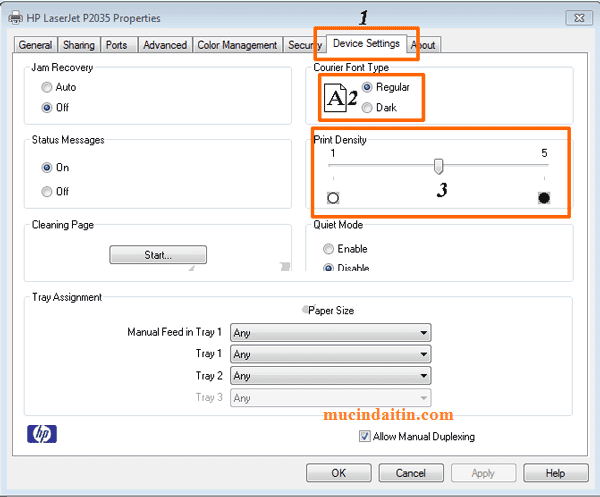Click the Tray Assignment group label
The width and height of the screenshot is (600, 497).
67,297
